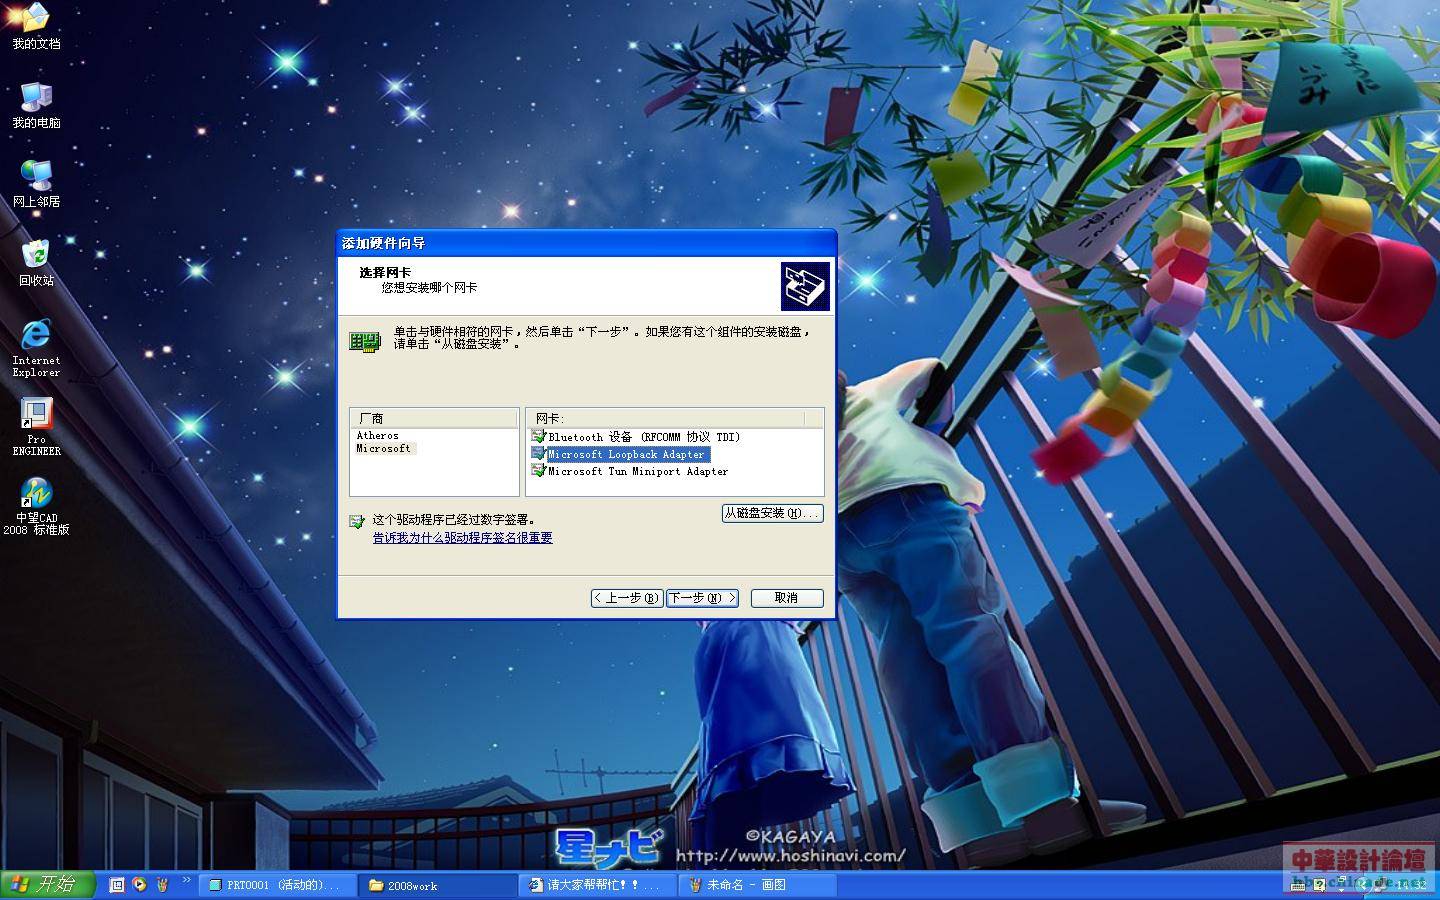Click the 厂商 column header

tap(434, 418)
